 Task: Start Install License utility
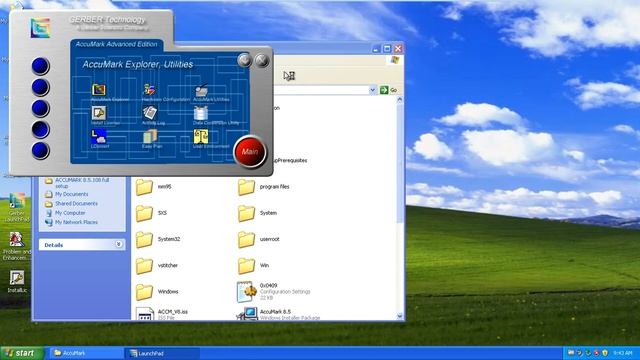(99, 113)
